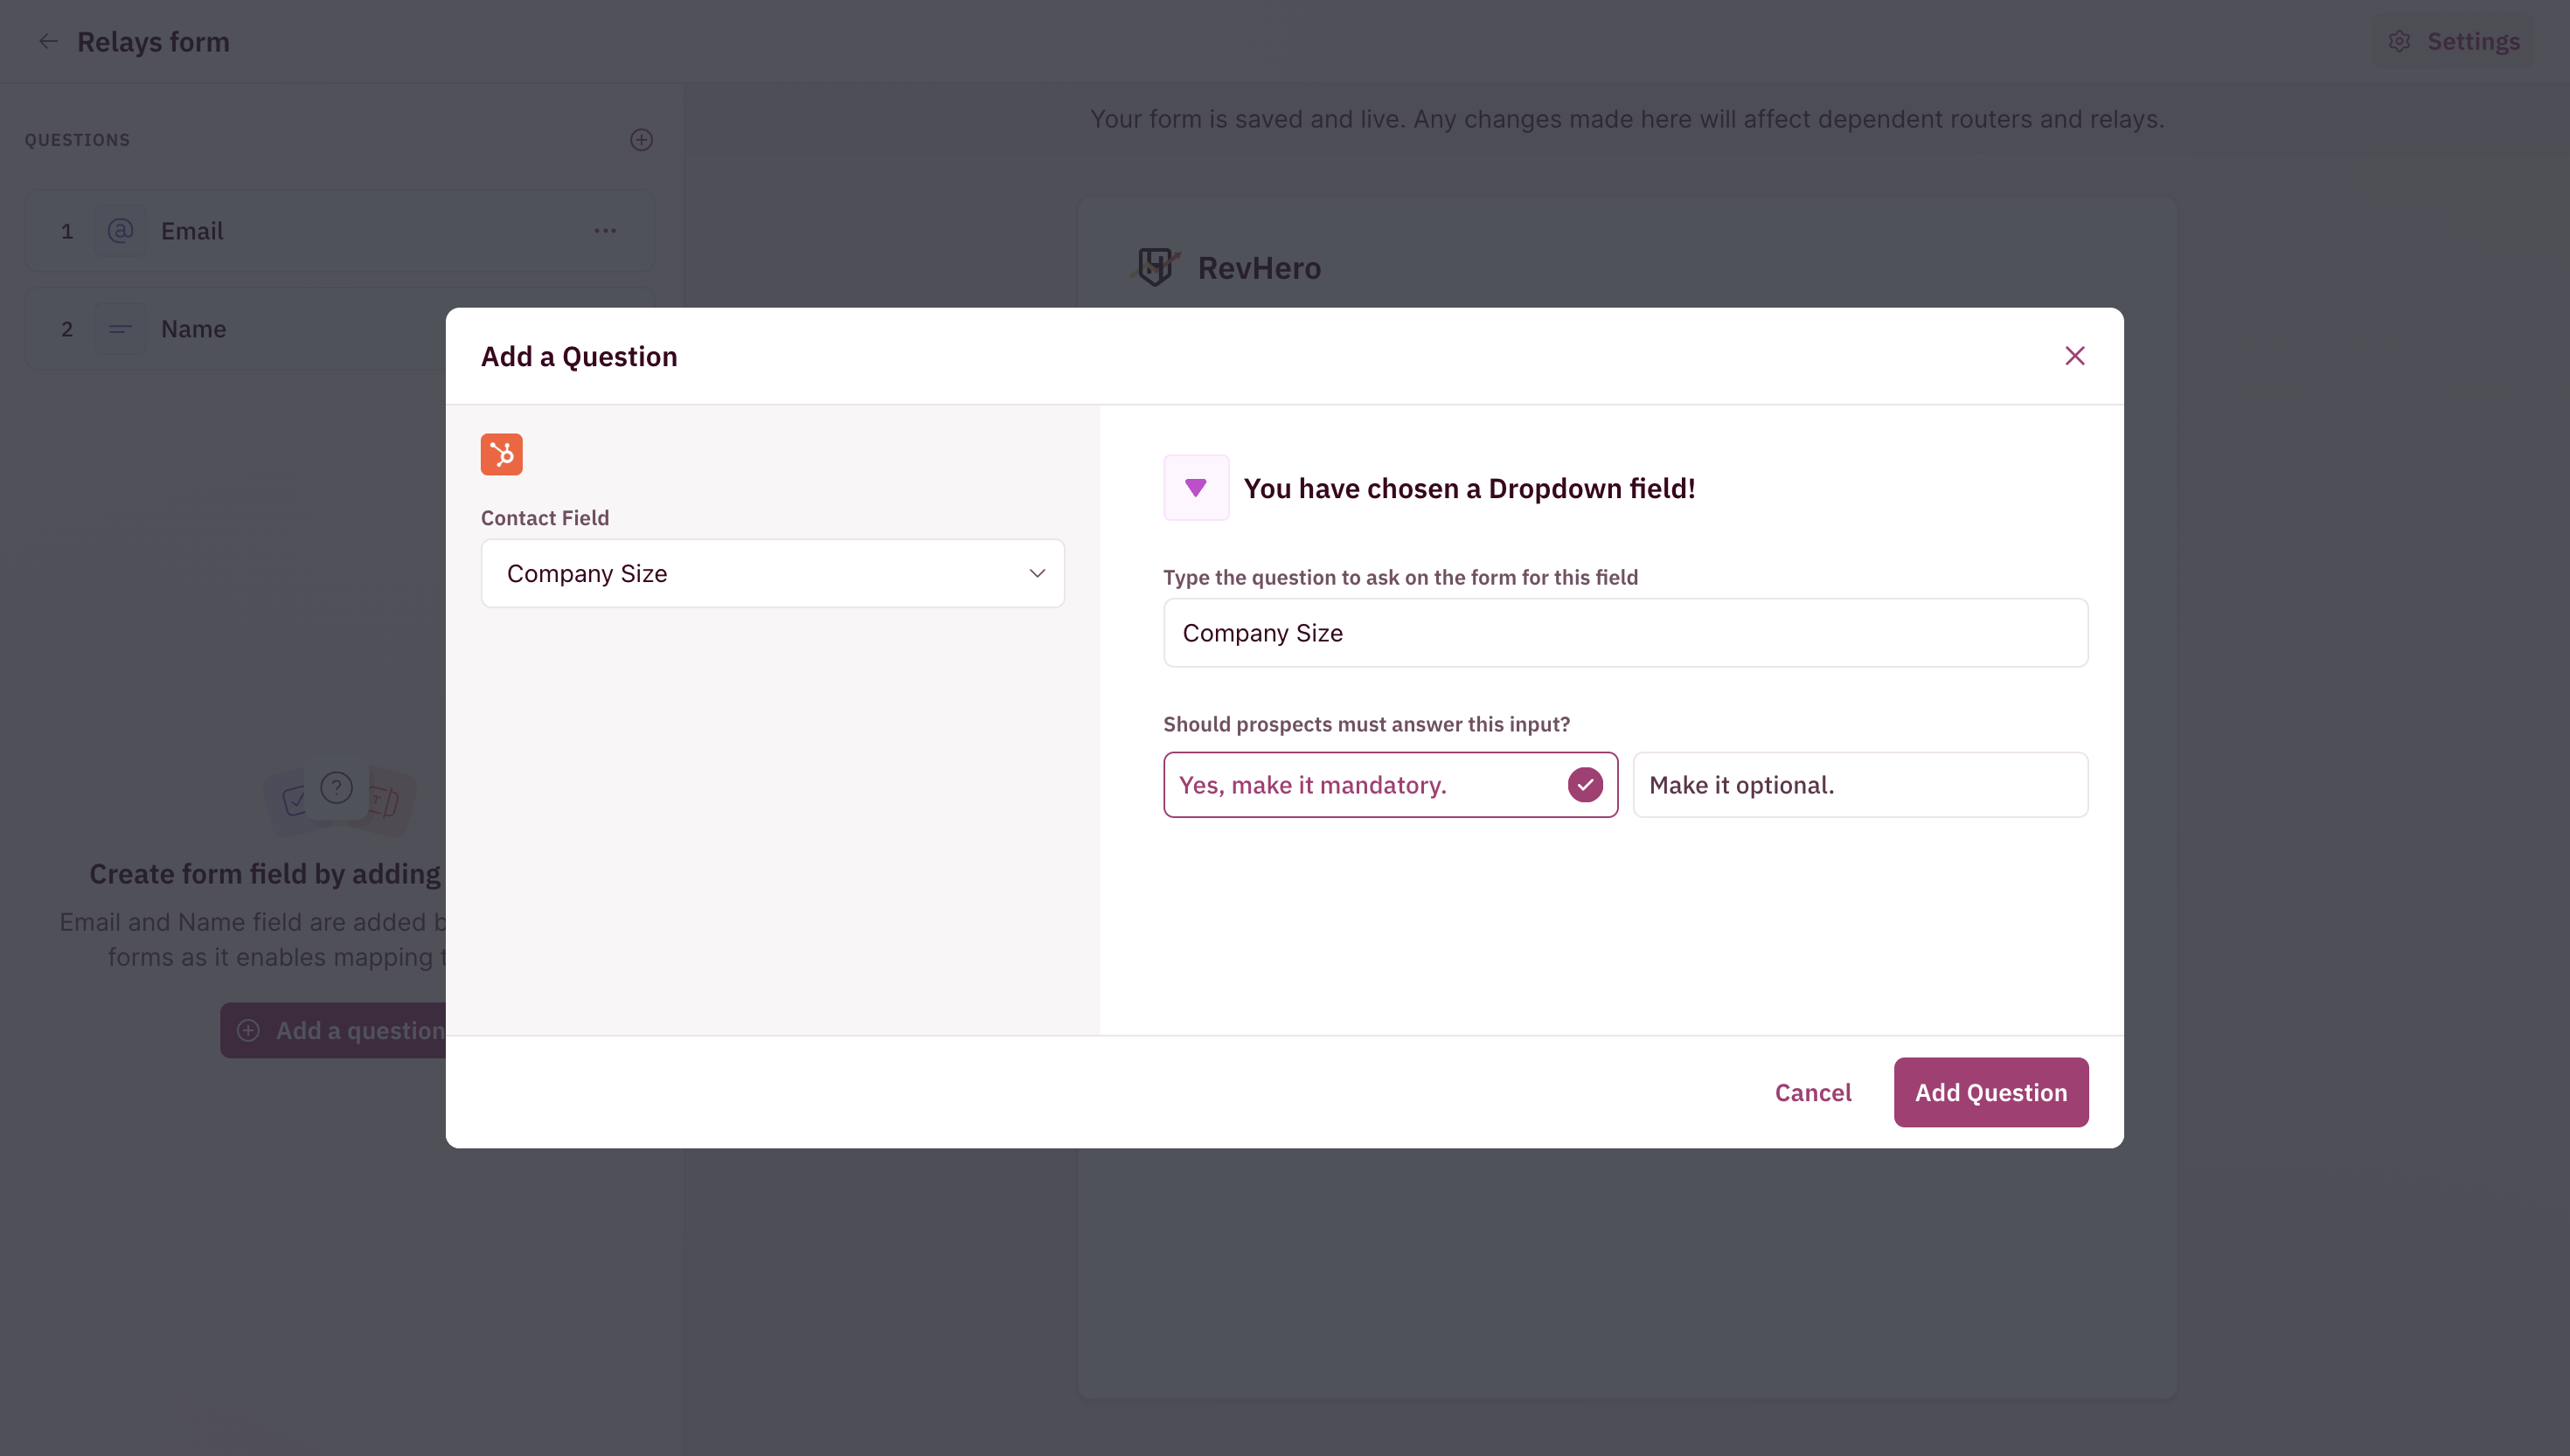Viewport: 2570px width, 1456px height.
Task: Click the 'RevHero' name in form preview
Action: pos(1259,268)
